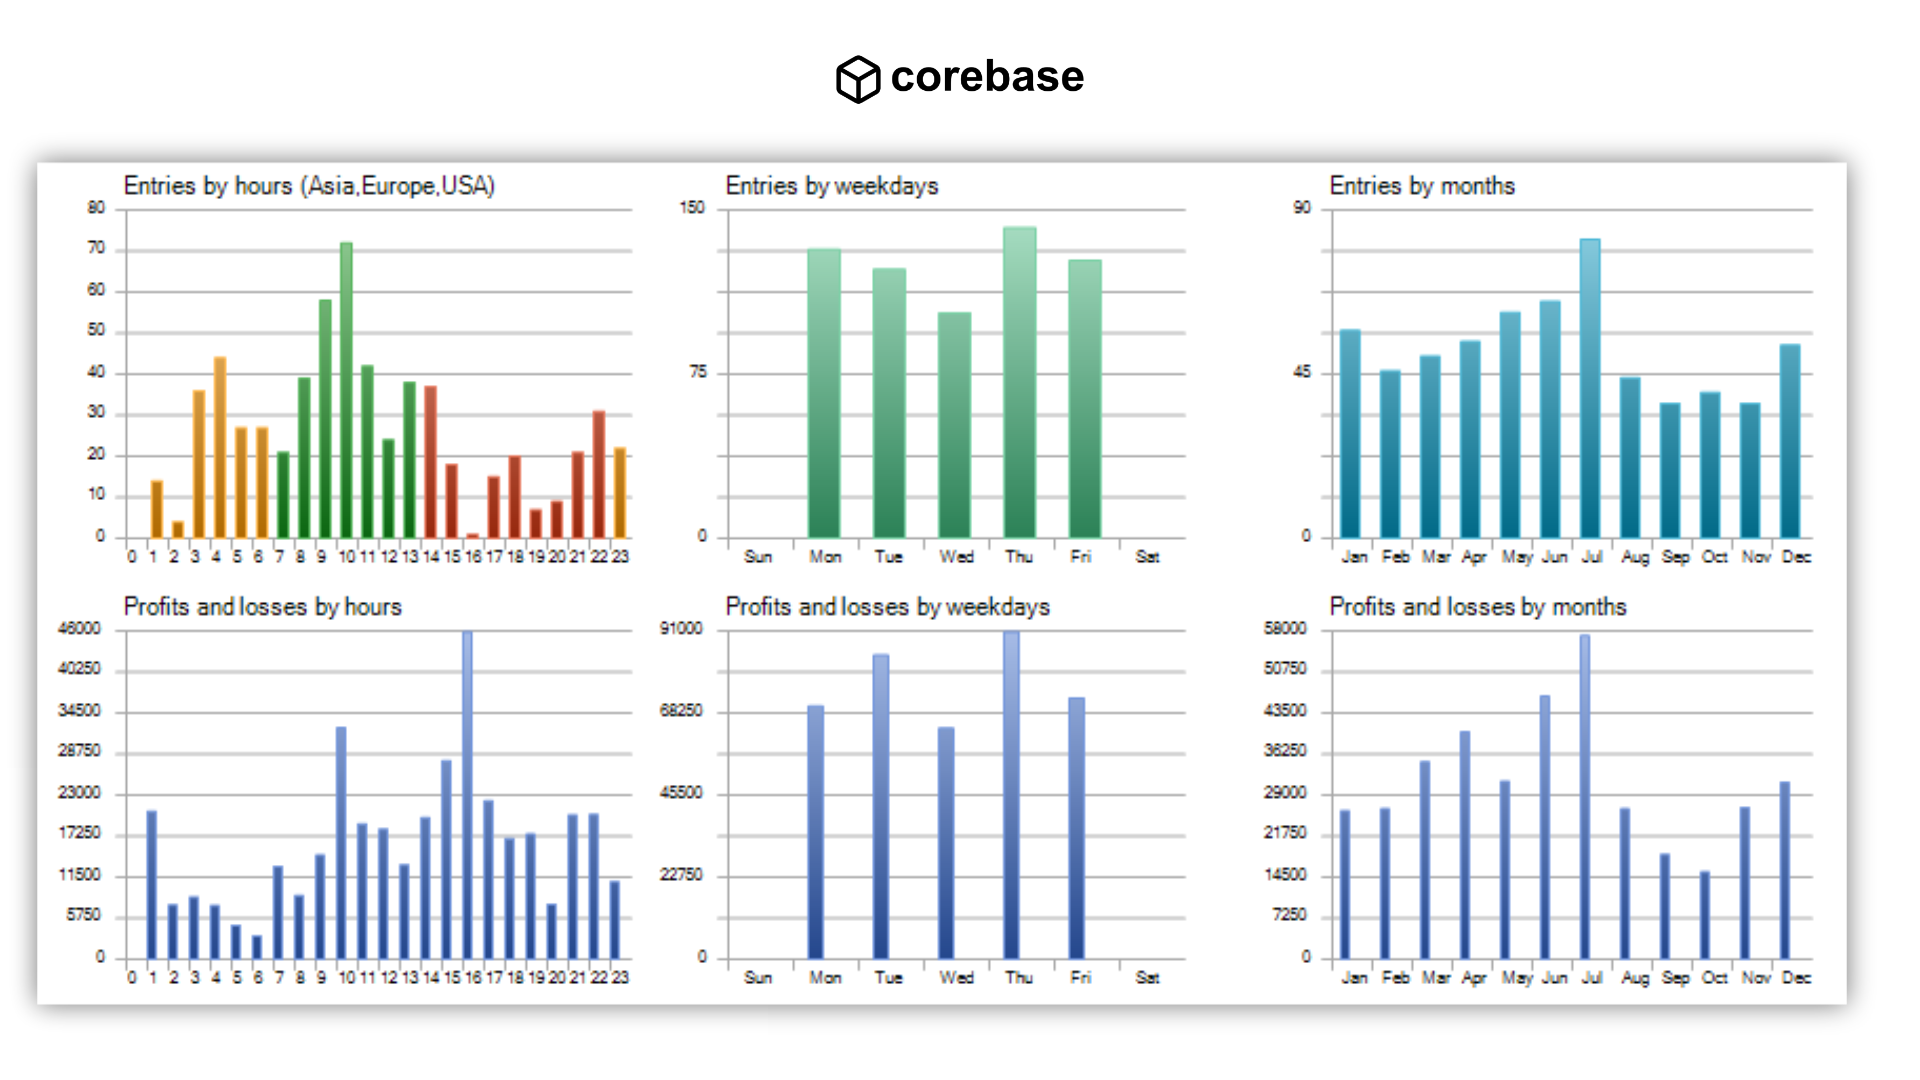Click the red bar at hour 14

(x=430, y=462)
